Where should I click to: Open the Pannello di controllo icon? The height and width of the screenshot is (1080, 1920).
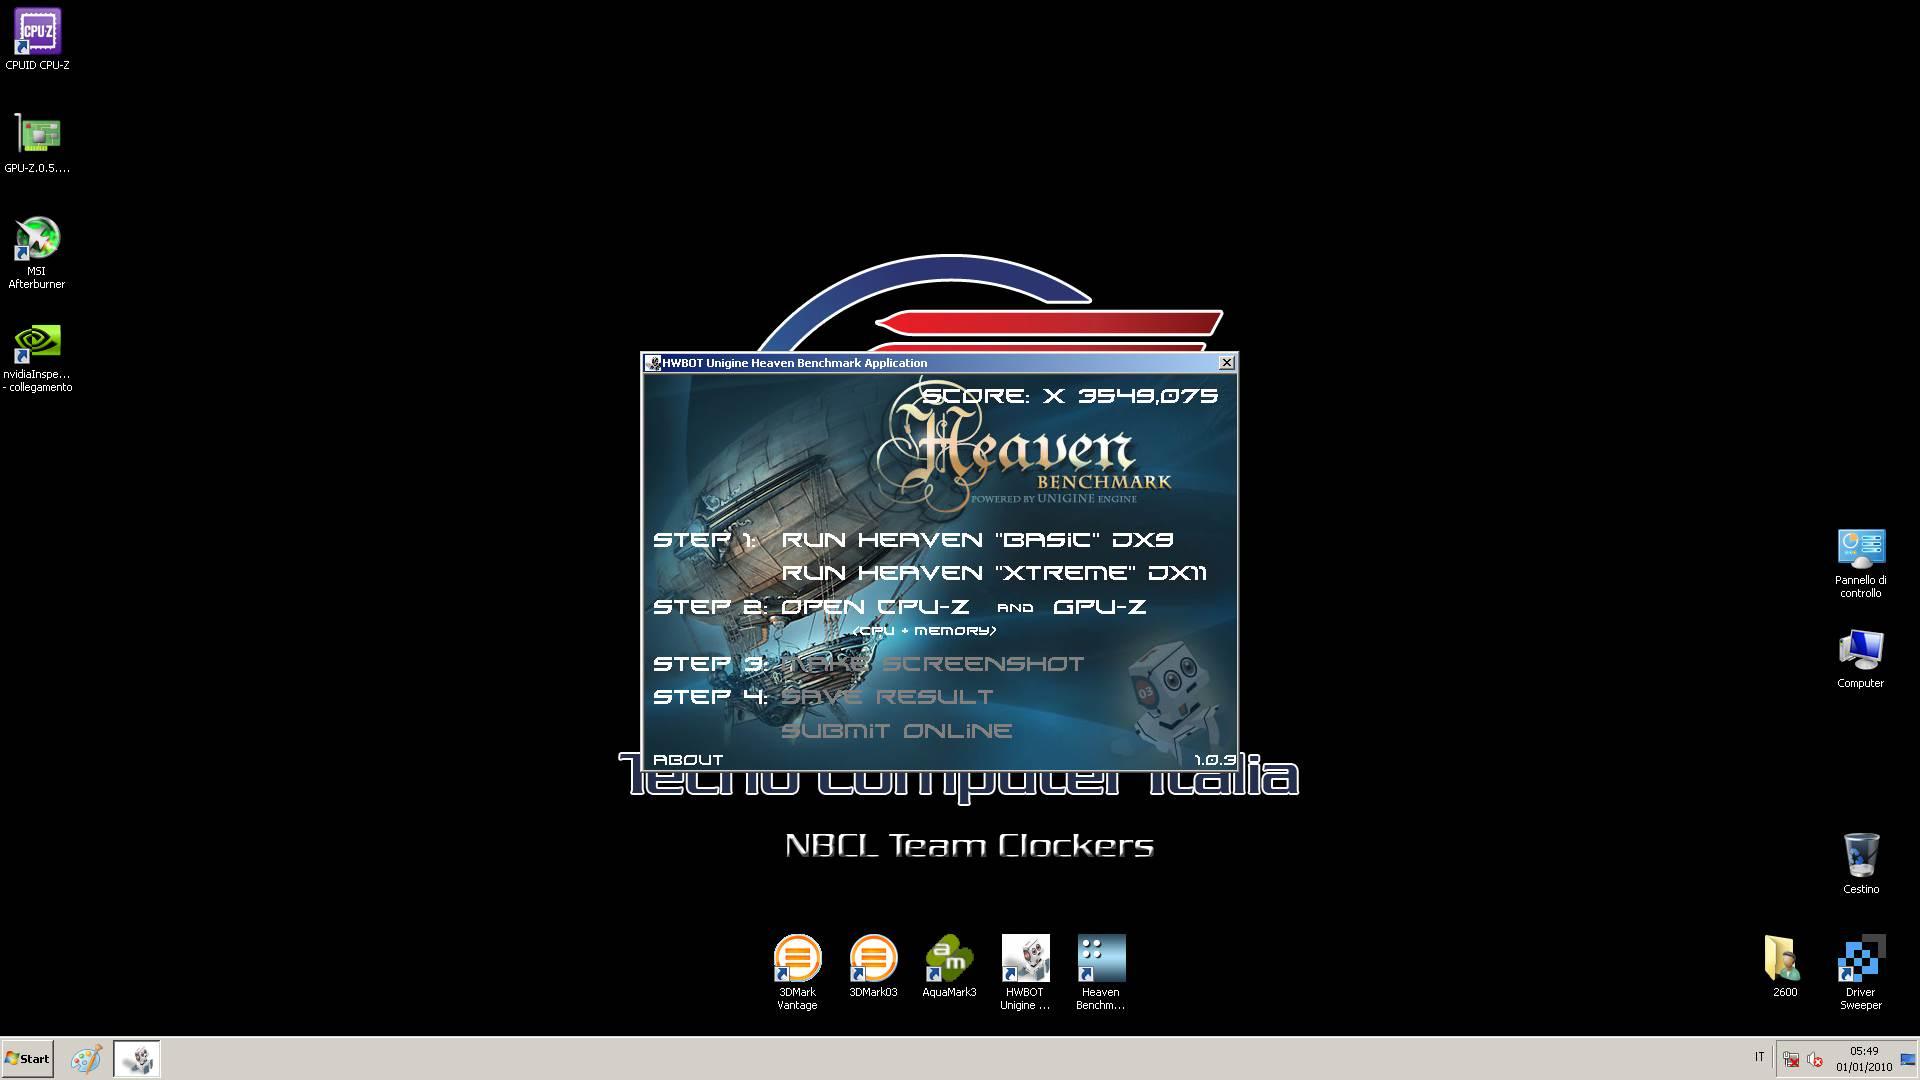[1860, 563]
